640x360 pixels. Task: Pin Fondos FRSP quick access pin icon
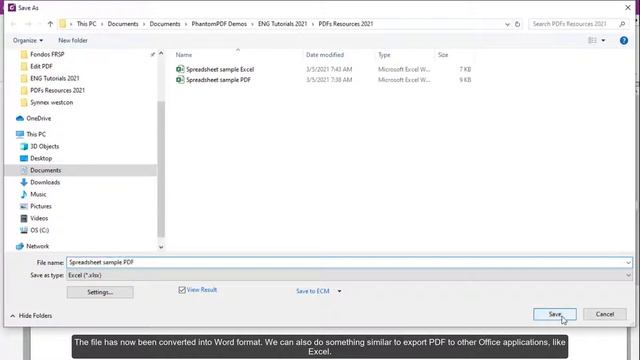153,54
